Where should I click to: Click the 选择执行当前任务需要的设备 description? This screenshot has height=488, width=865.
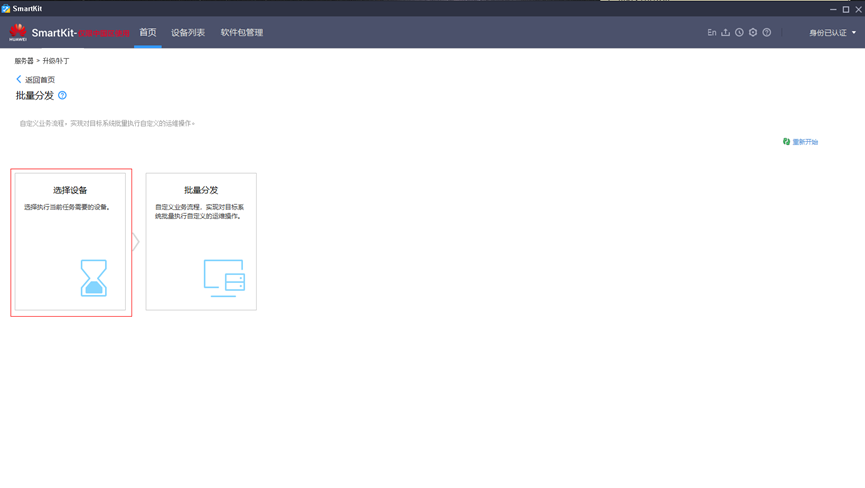coord(67,207)
